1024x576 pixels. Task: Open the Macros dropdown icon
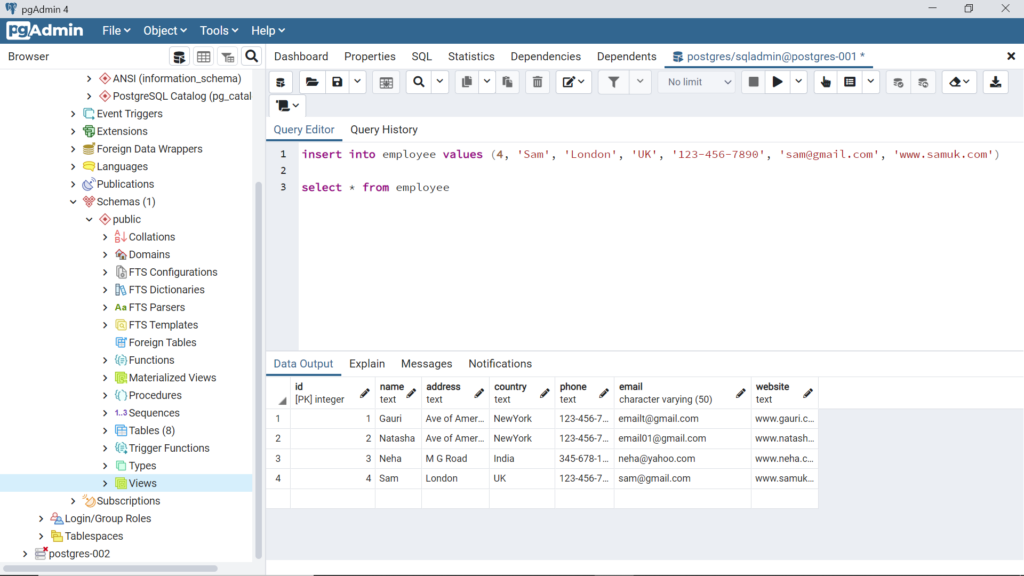tap(287, 105)
